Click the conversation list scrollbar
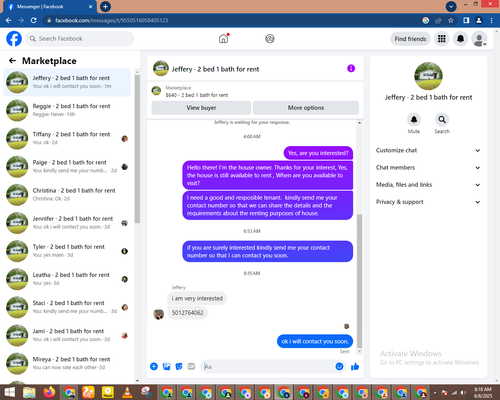 [x=137, y=149]
